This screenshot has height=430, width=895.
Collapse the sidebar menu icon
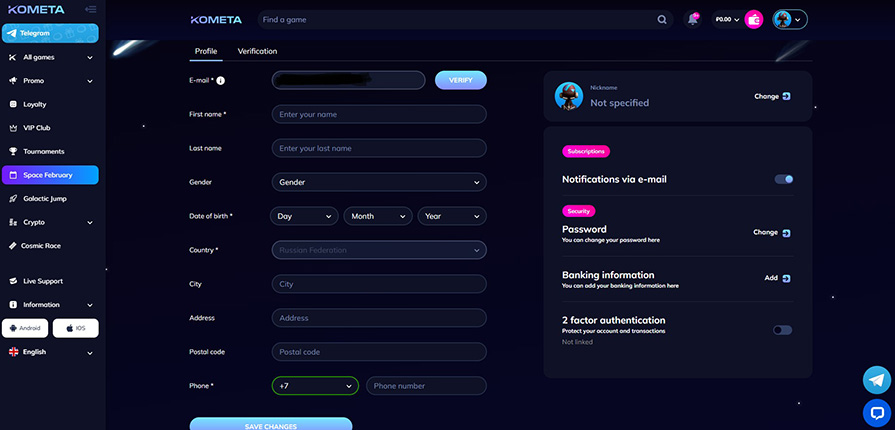(90, 10)
